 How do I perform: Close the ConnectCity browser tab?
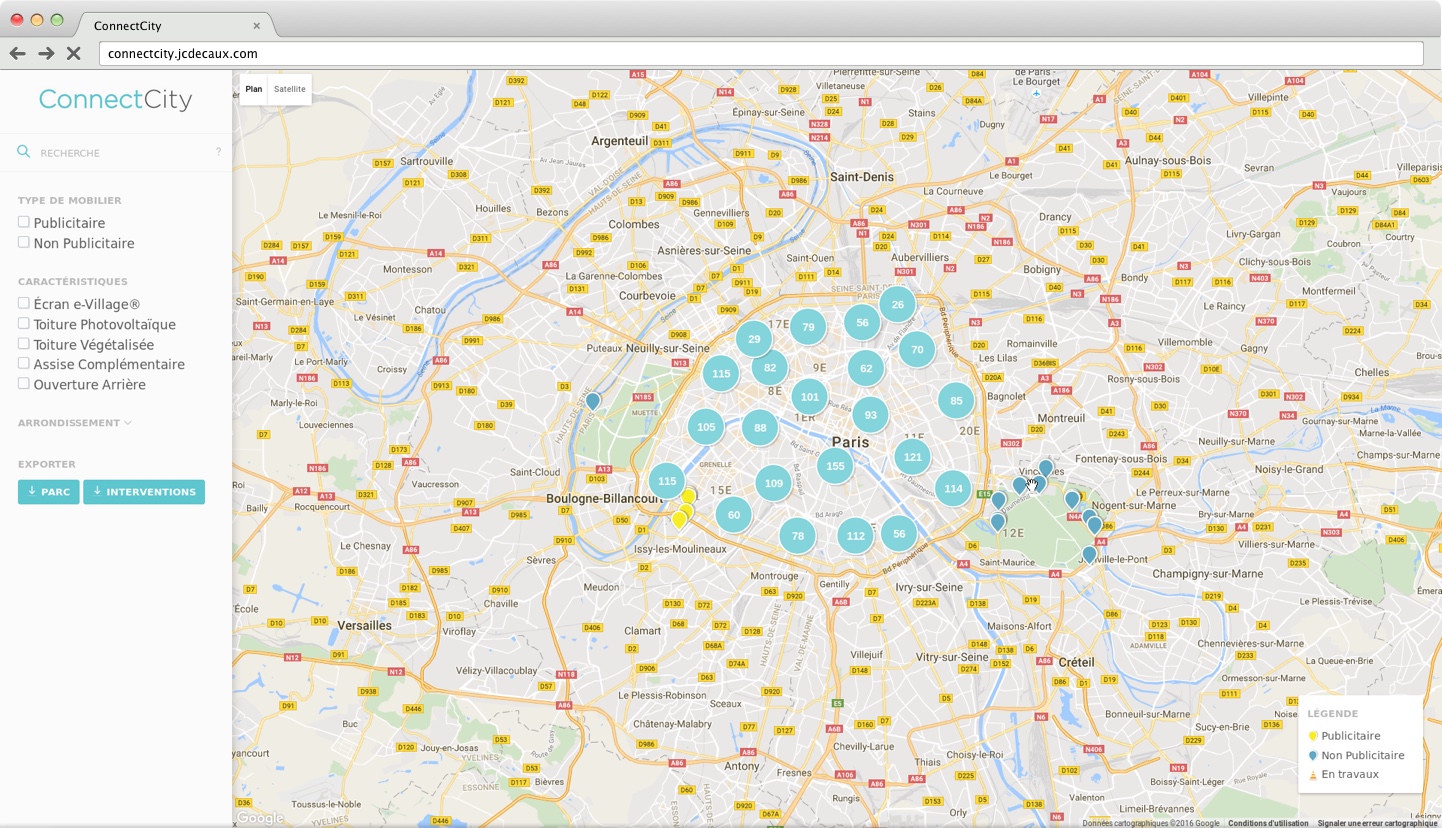pyautogui.click(x=257, y=25)
